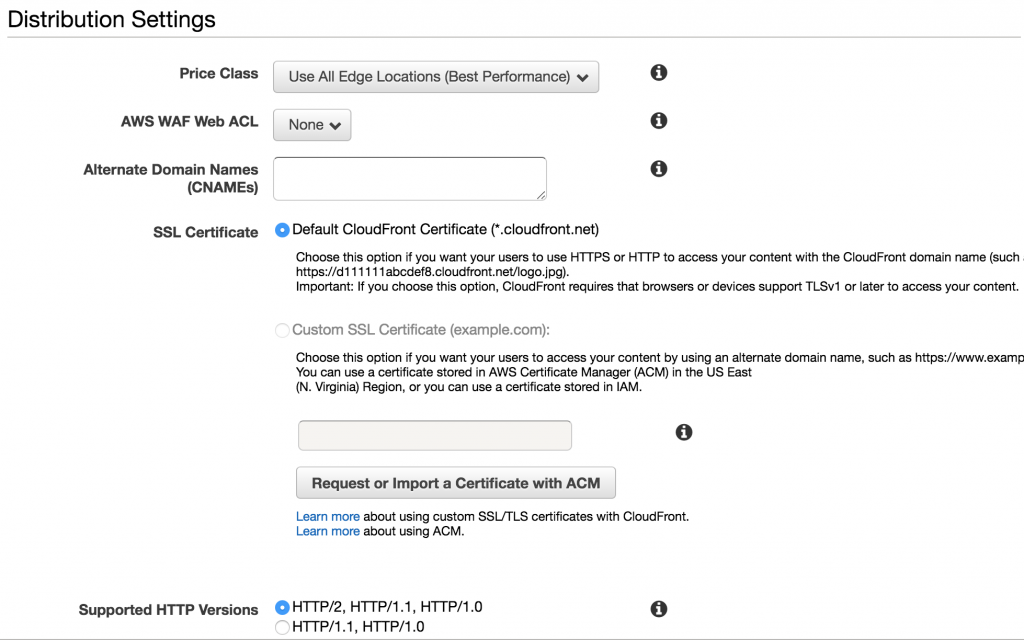Focus the Alternate Domain Names text area
Viewport: 1024px width, 640px height.
pos(409,178)
